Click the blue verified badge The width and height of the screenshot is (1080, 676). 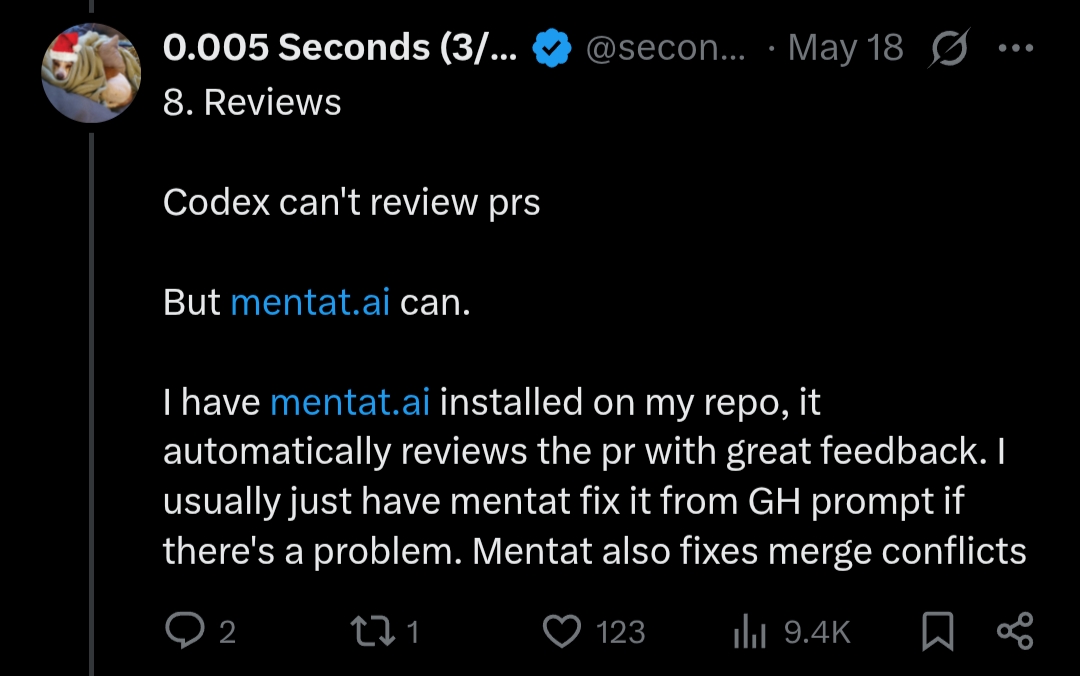pyautogui.click(x=550, y=48)
